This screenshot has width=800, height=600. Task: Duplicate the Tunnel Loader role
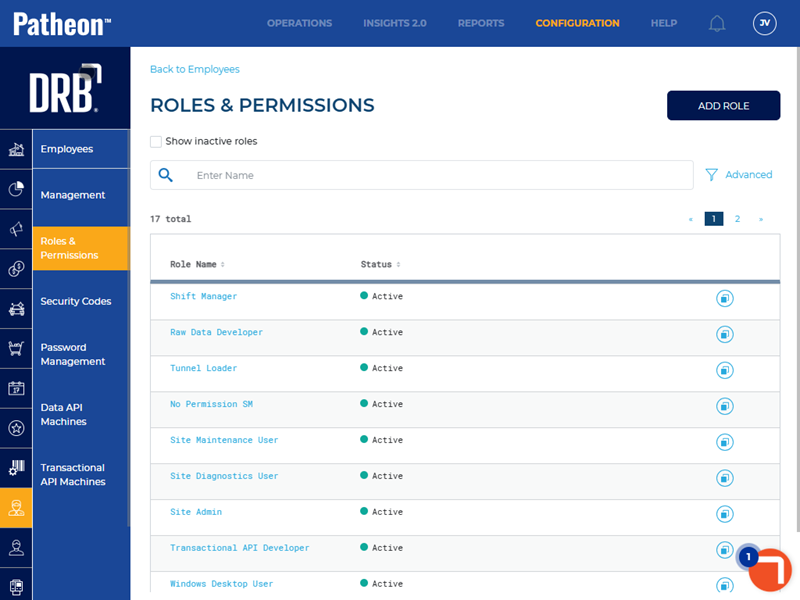pyautogui.click(x=725, y=370)
